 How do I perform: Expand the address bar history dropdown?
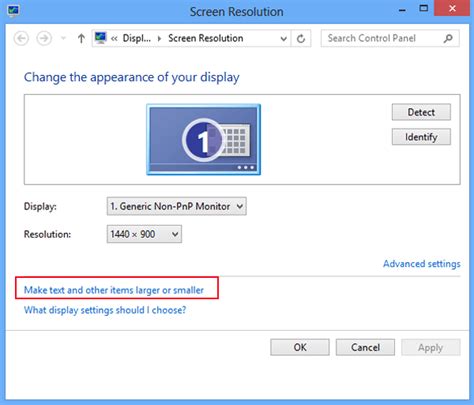[284, 39]
